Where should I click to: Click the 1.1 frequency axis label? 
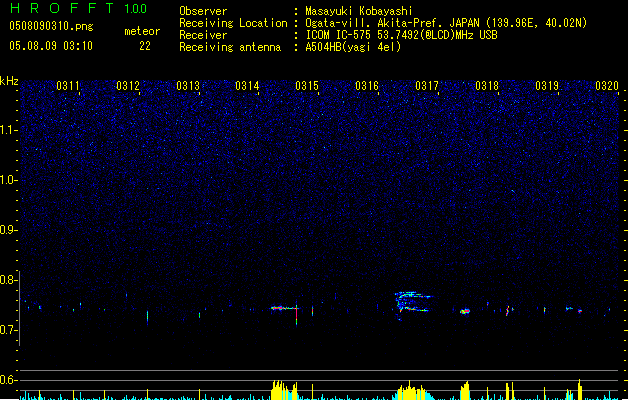[x=9, y=130]
